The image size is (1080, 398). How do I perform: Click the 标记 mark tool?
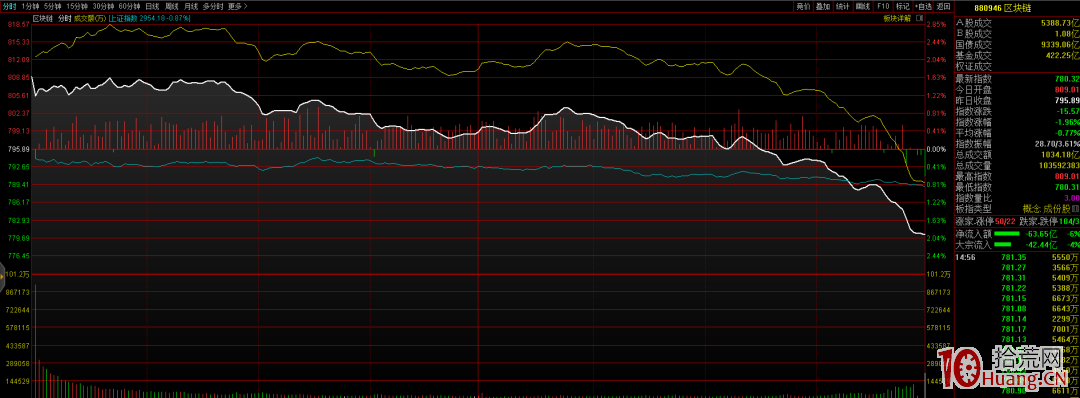point(902,6)
